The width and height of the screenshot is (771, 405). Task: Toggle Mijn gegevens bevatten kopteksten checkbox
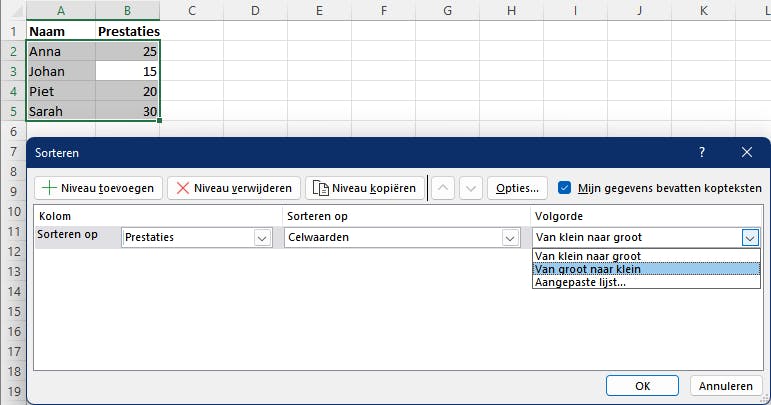(565, 187)
